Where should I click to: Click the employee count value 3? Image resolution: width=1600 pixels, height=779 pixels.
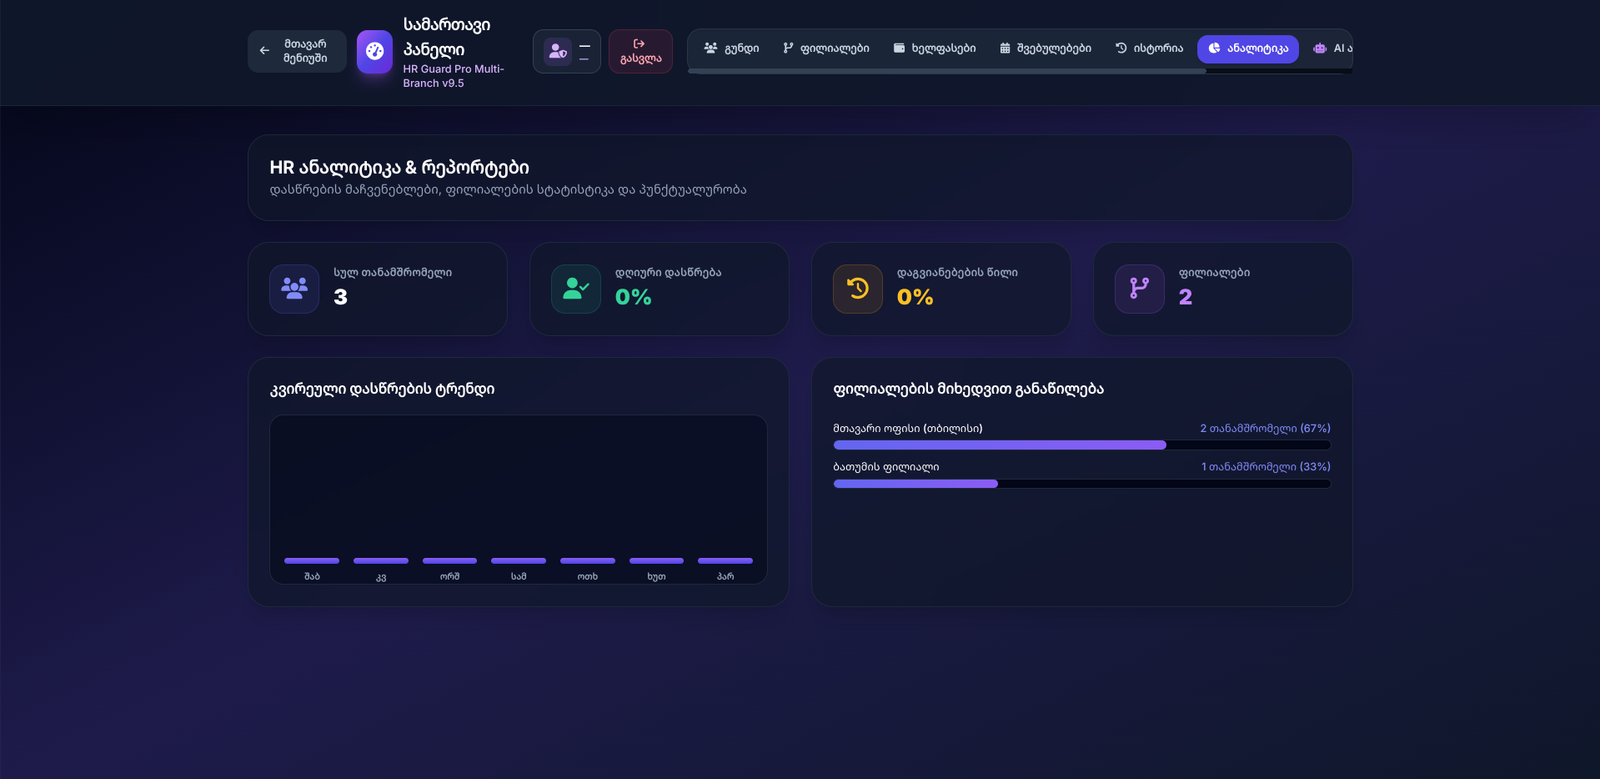point(341,297)
